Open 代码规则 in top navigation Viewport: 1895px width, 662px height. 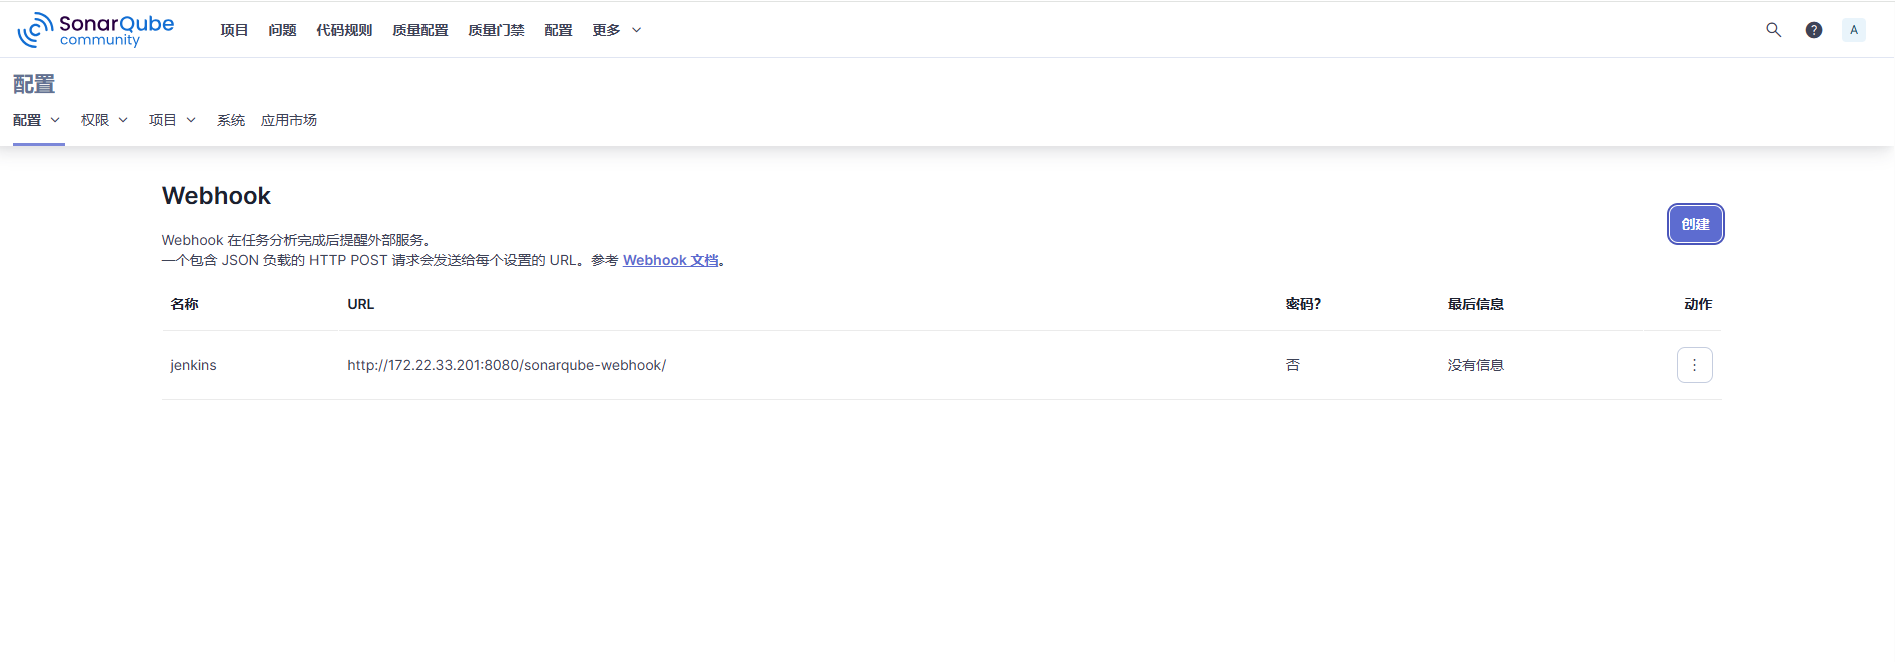(344, 30)
